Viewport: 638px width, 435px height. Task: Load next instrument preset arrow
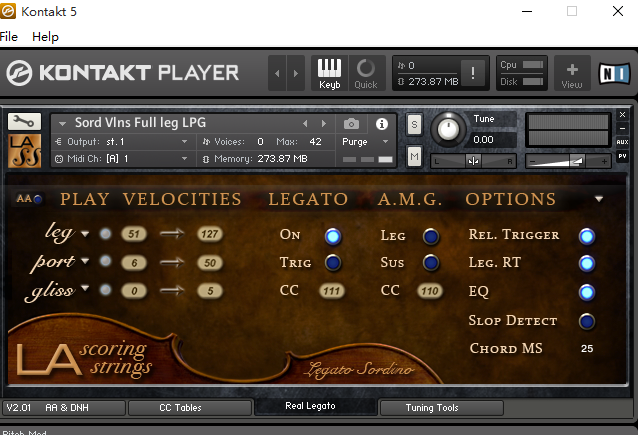pyautogui.click(x=323, y=123)
